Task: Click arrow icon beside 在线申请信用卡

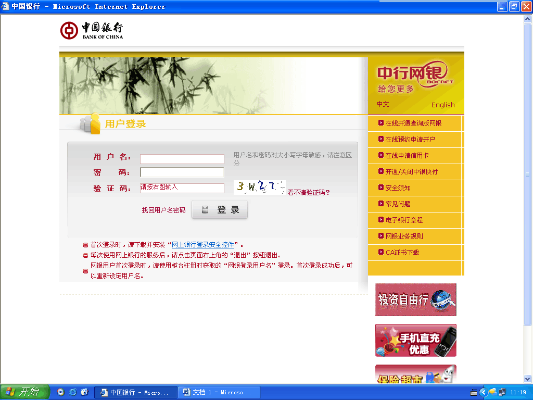Action: point(381,155)
